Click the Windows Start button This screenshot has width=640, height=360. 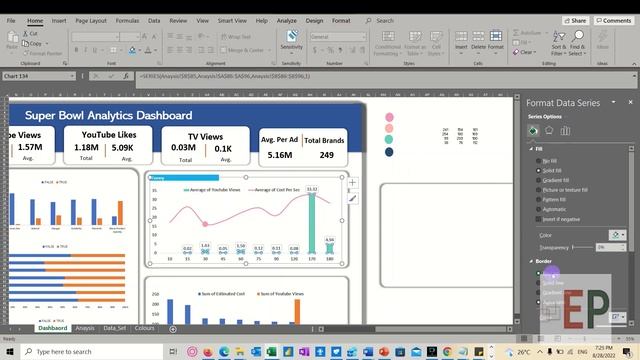[10, 351]
